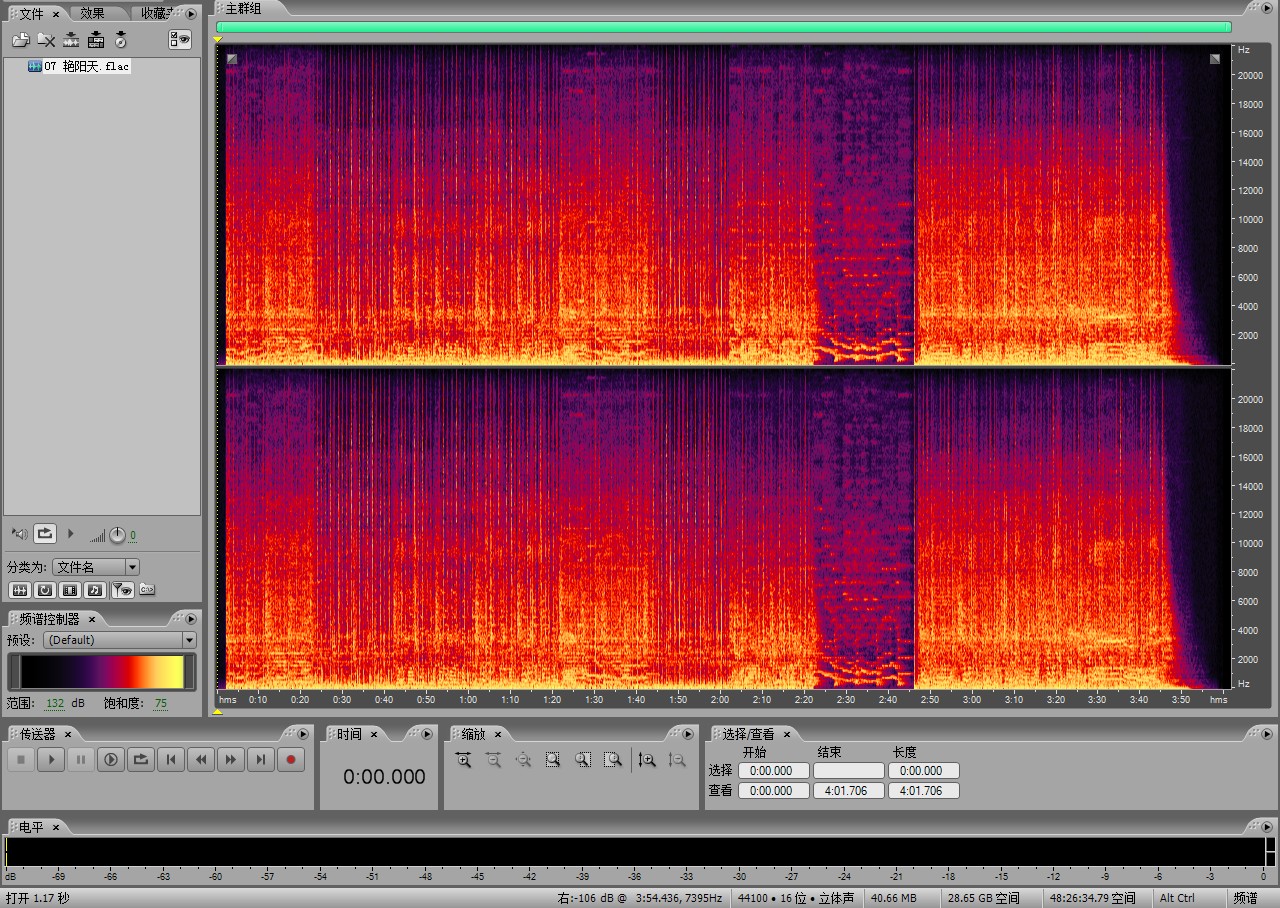Click the file preview play triangle
Screen dimensions: 1280x908
pyautogui.click(x=71, y=534)
